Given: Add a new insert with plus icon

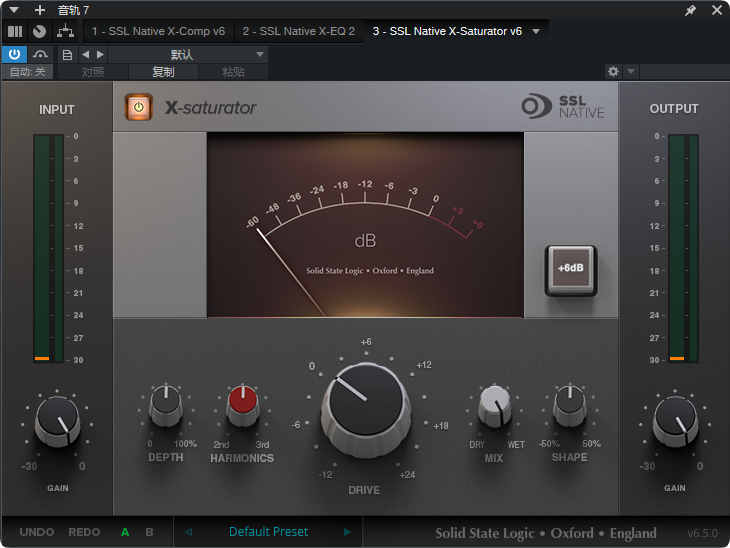Looking at the screenshot, I should [40, 10].
